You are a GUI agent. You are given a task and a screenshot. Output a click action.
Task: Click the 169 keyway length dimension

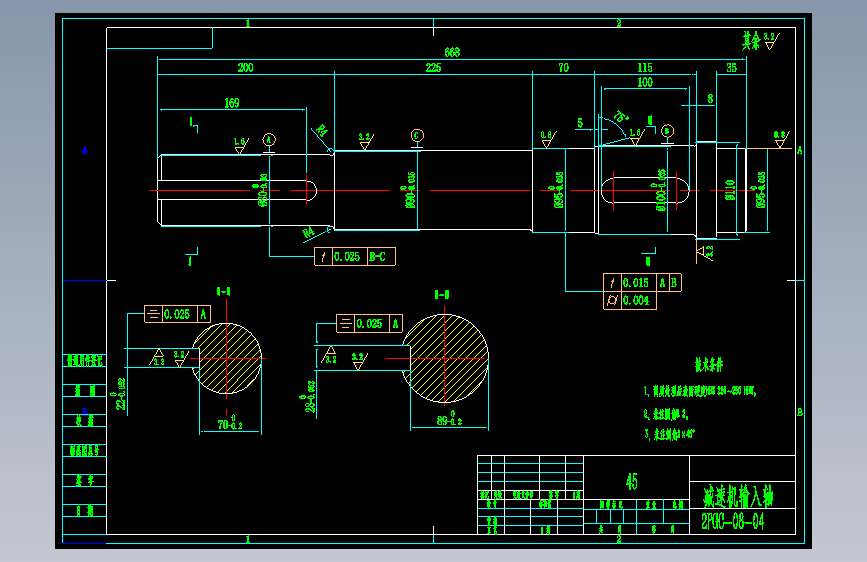232,103
